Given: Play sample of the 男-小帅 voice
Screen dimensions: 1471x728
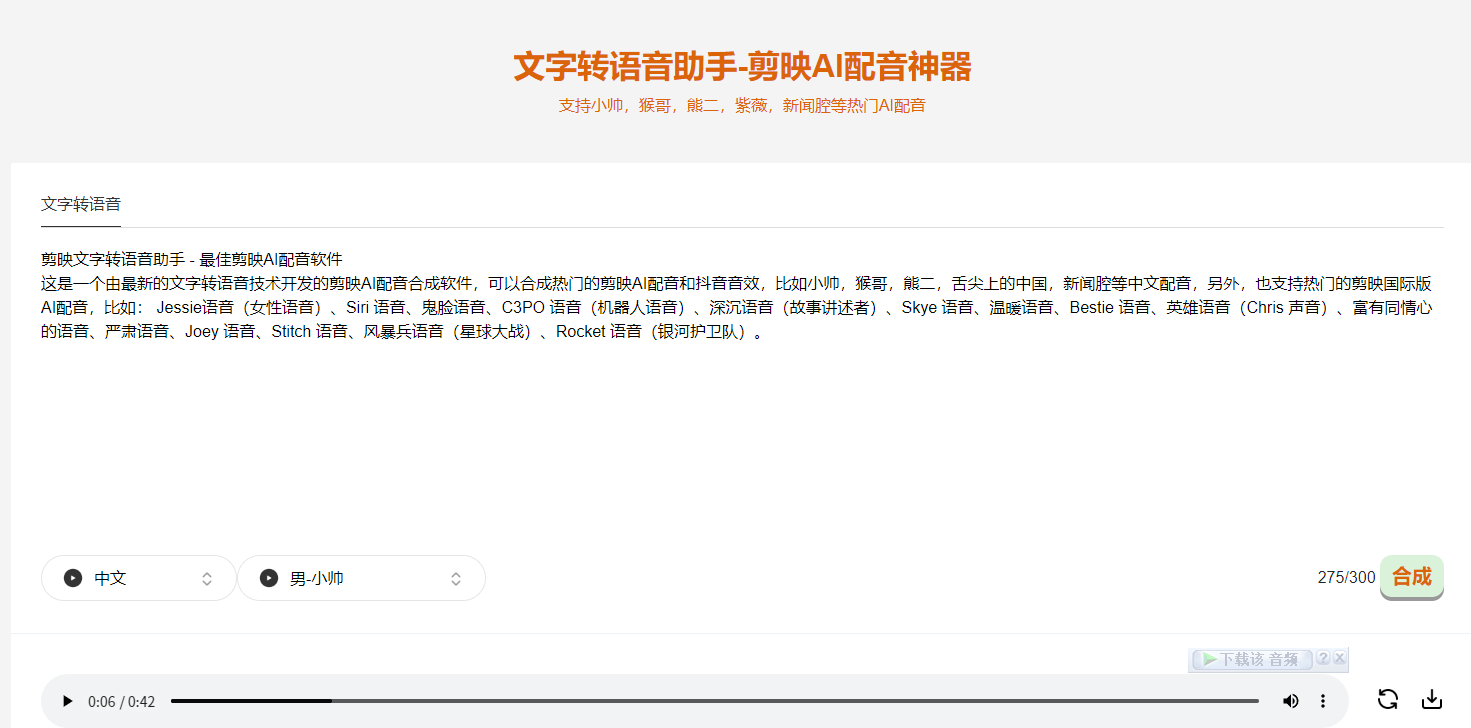Looking at the screenshot, I should coord(268,578).
